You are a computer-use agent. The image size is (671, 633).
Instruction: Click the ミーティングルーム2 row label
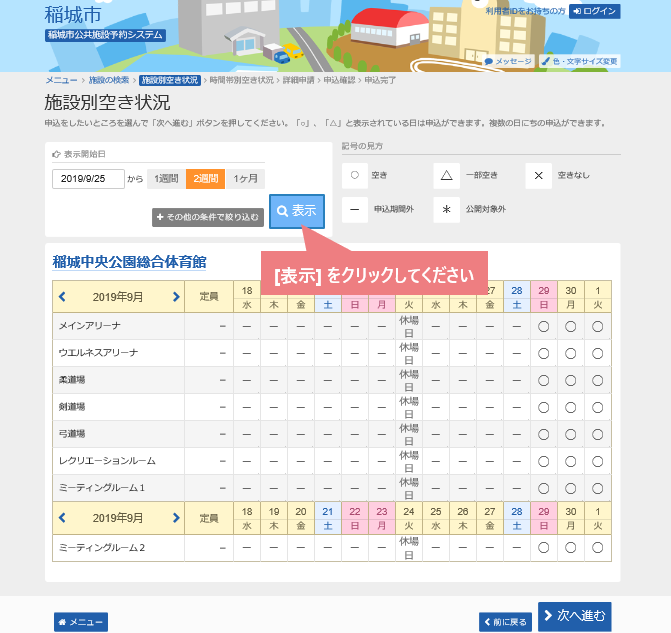click(102, 547)
